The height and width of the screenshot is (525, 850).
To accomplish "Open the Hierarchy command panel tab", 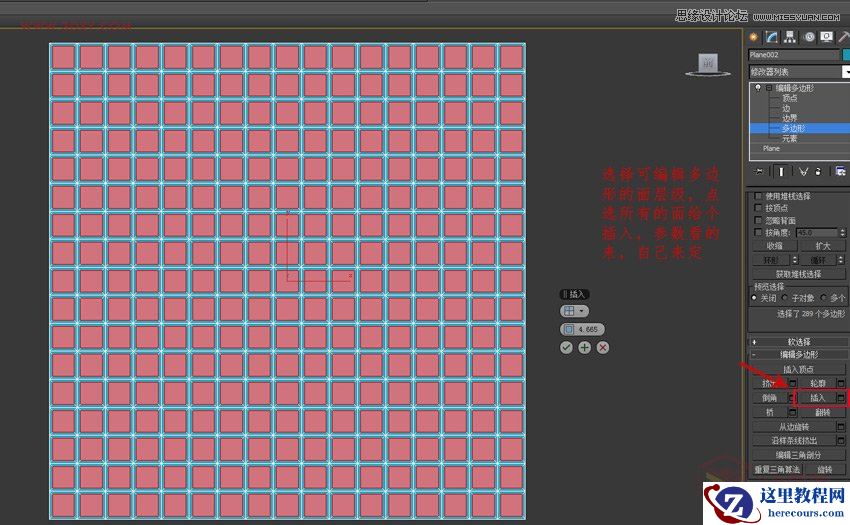I will pyautogui.click(x=790, y=37).
